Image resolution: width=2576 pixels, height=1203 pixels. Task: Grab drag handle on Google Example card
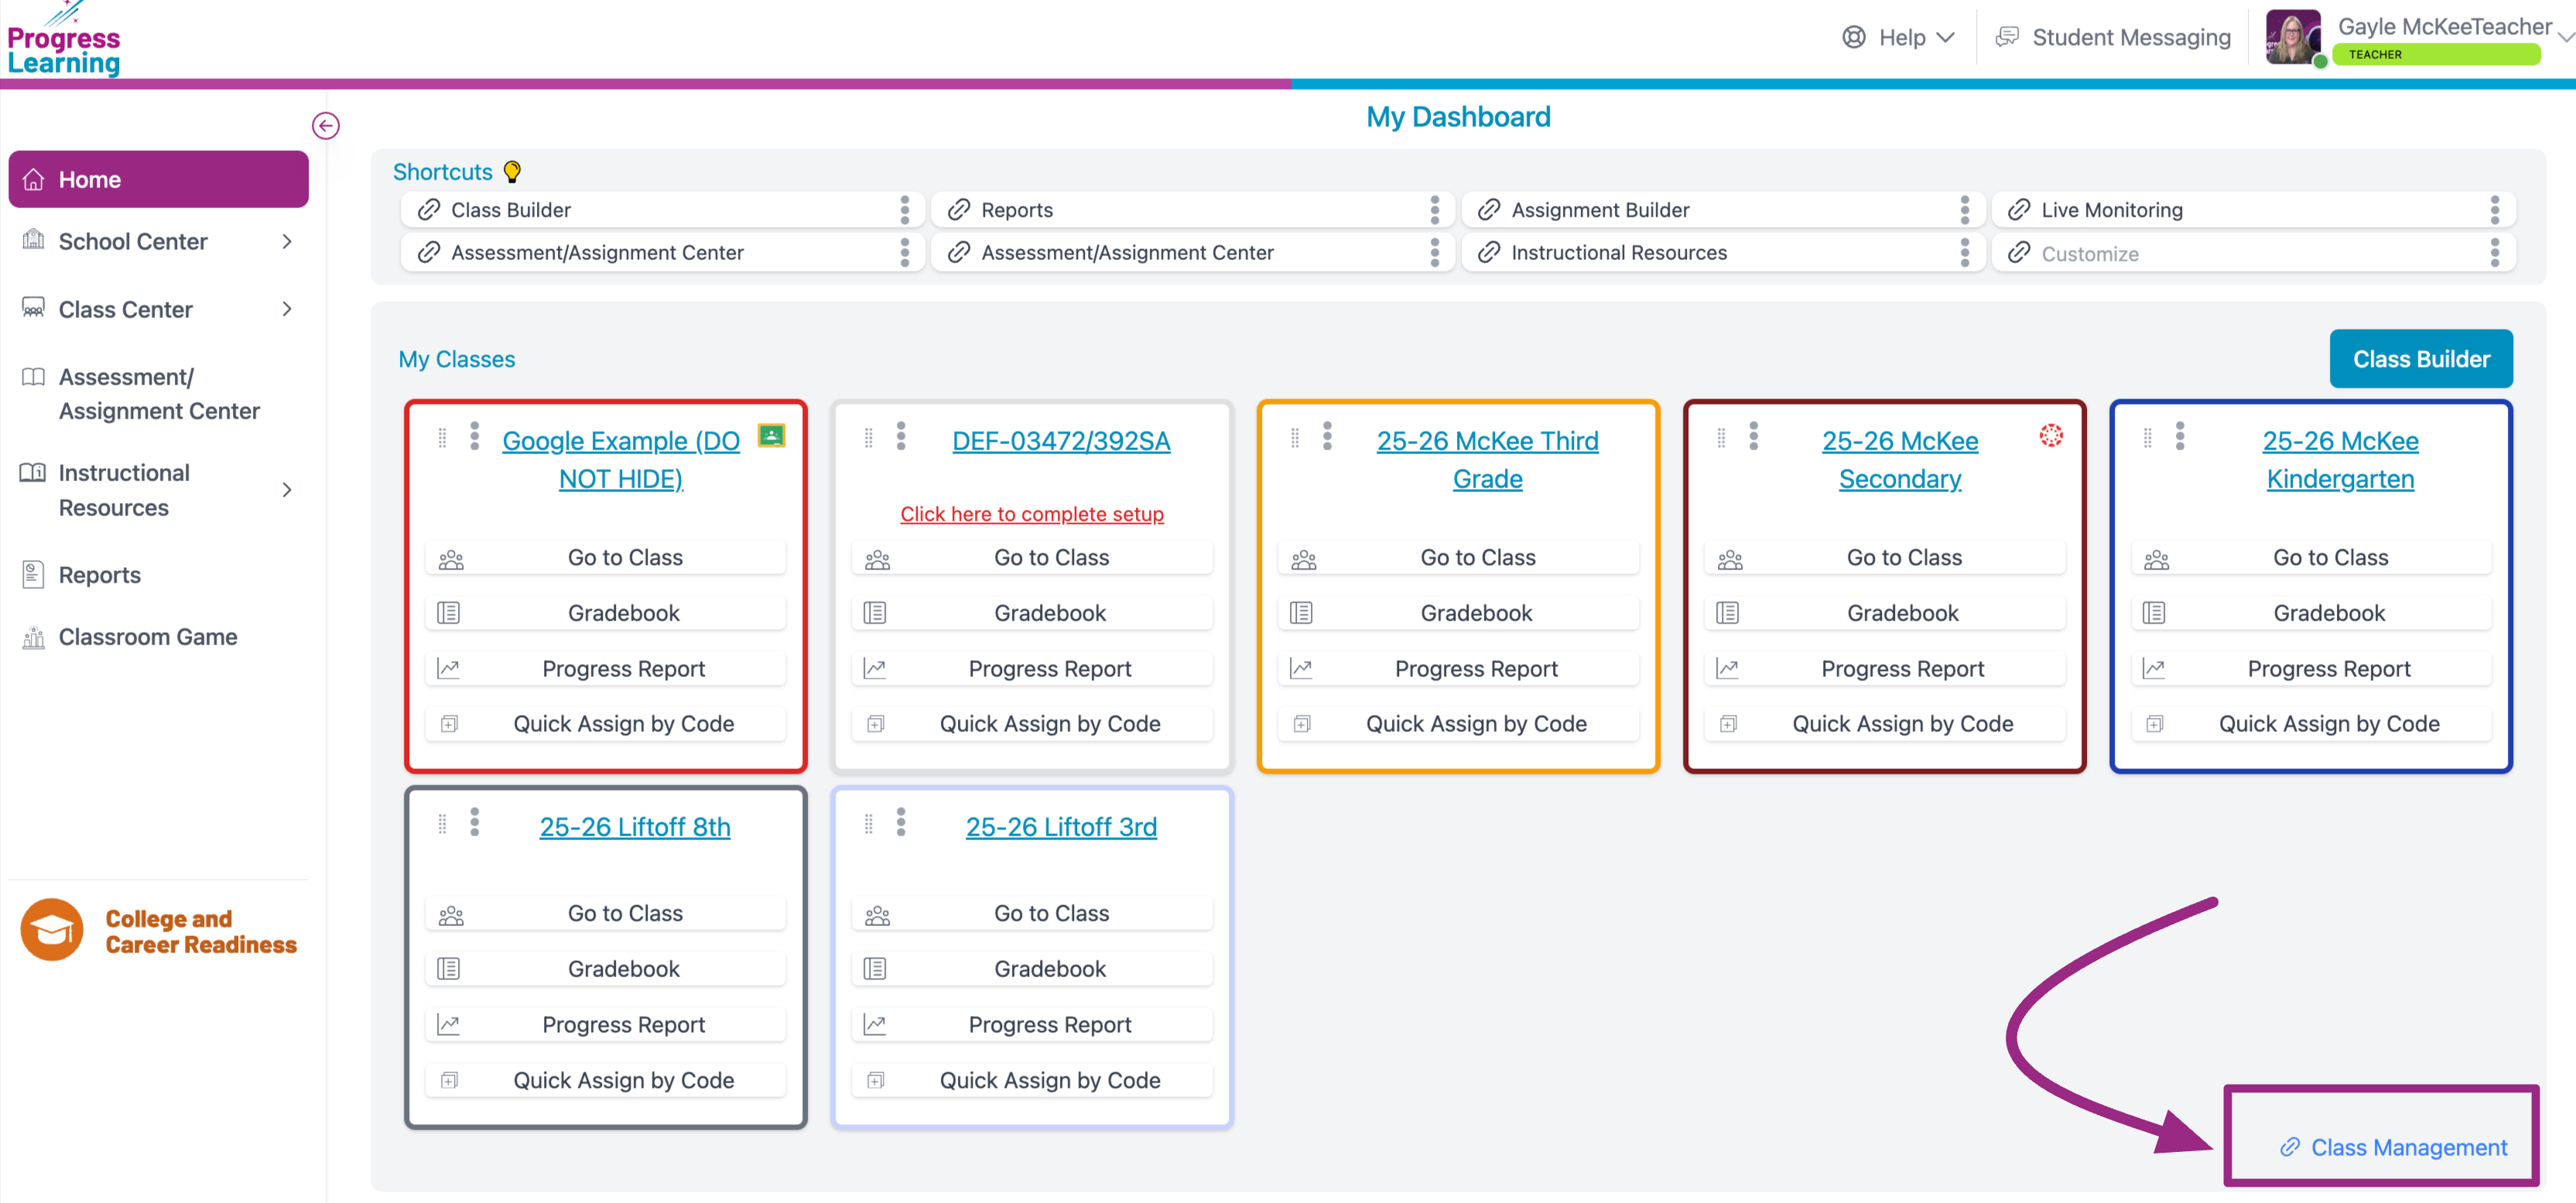tap(442, 437)
